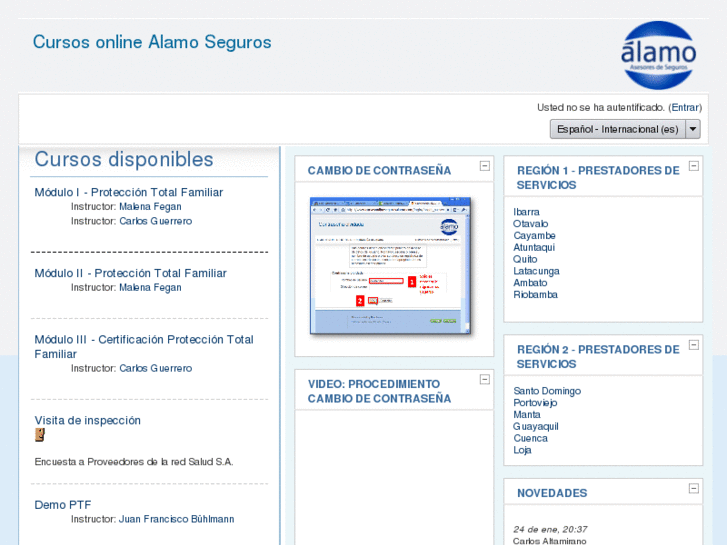
Task: View instructor Malena Fegan under Módulo II
Action: point(150,288)
